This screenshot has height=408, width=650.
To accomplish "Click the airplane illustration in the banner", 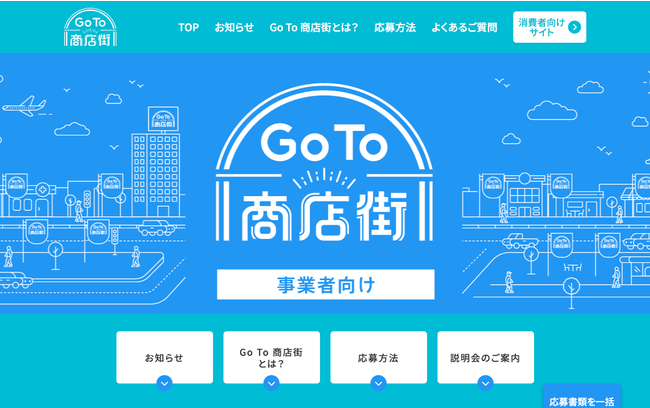I will 25,106.
